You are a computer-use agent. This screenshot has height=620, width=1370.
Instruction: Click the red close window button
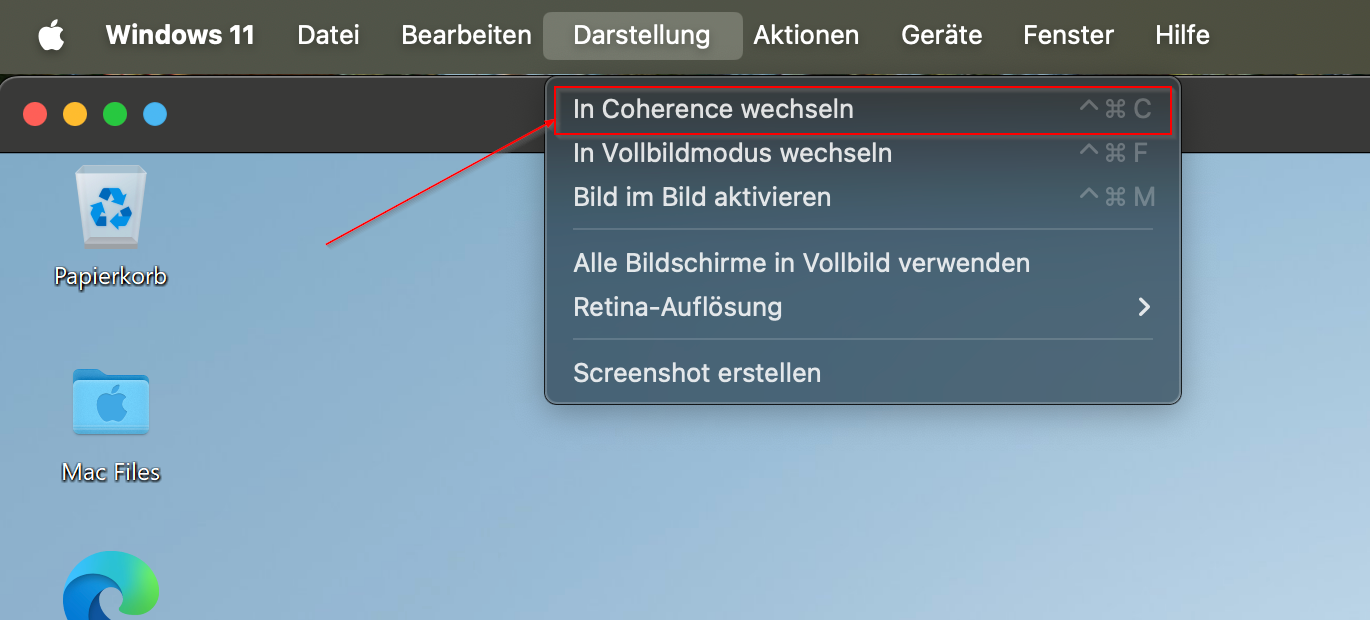35,114
